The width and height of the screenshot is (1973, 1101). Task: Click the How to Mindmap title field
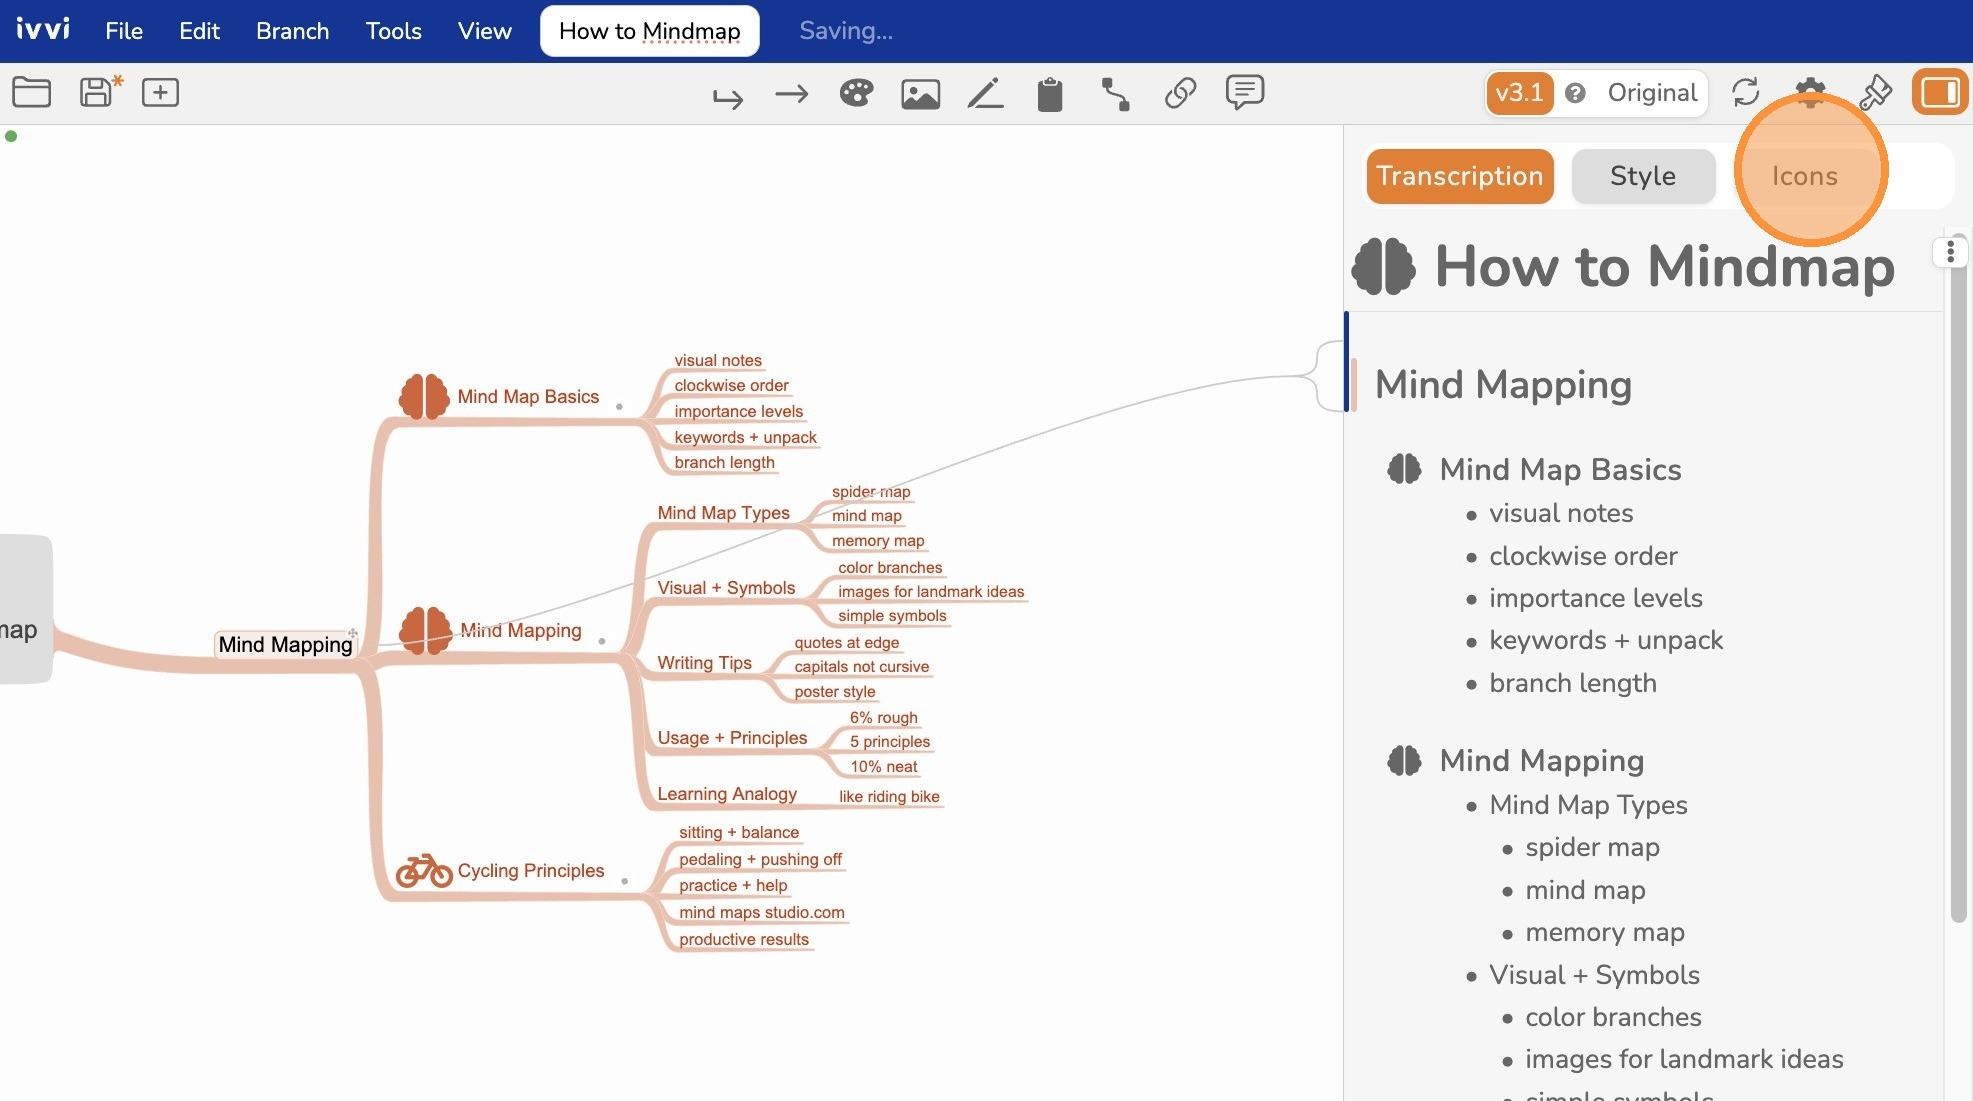coord(650,31)
